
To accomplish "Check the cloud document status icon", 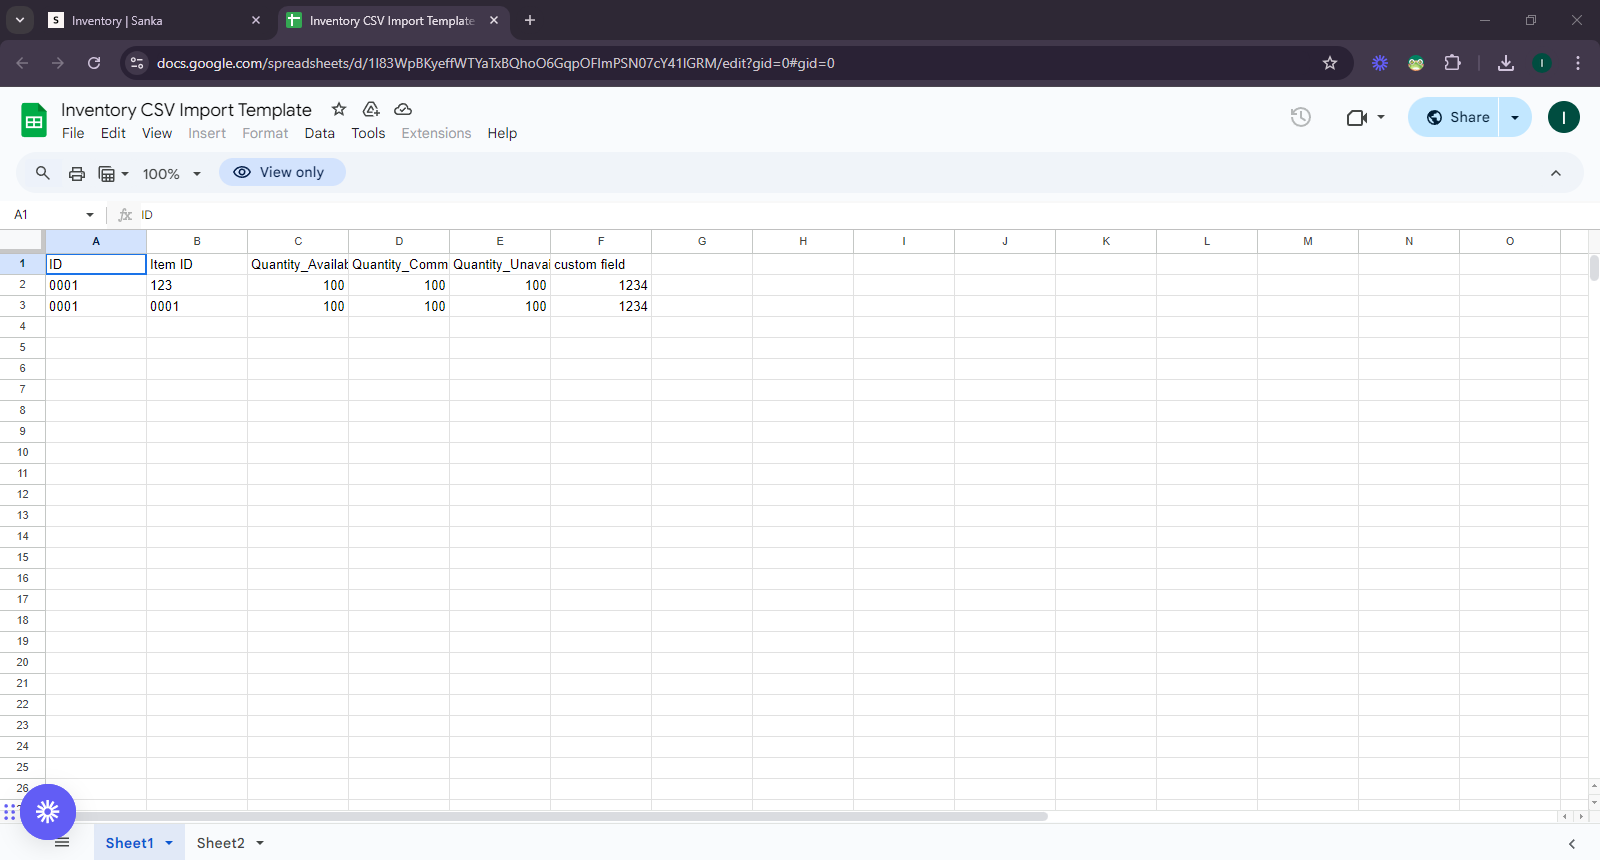I will [403, 109].
